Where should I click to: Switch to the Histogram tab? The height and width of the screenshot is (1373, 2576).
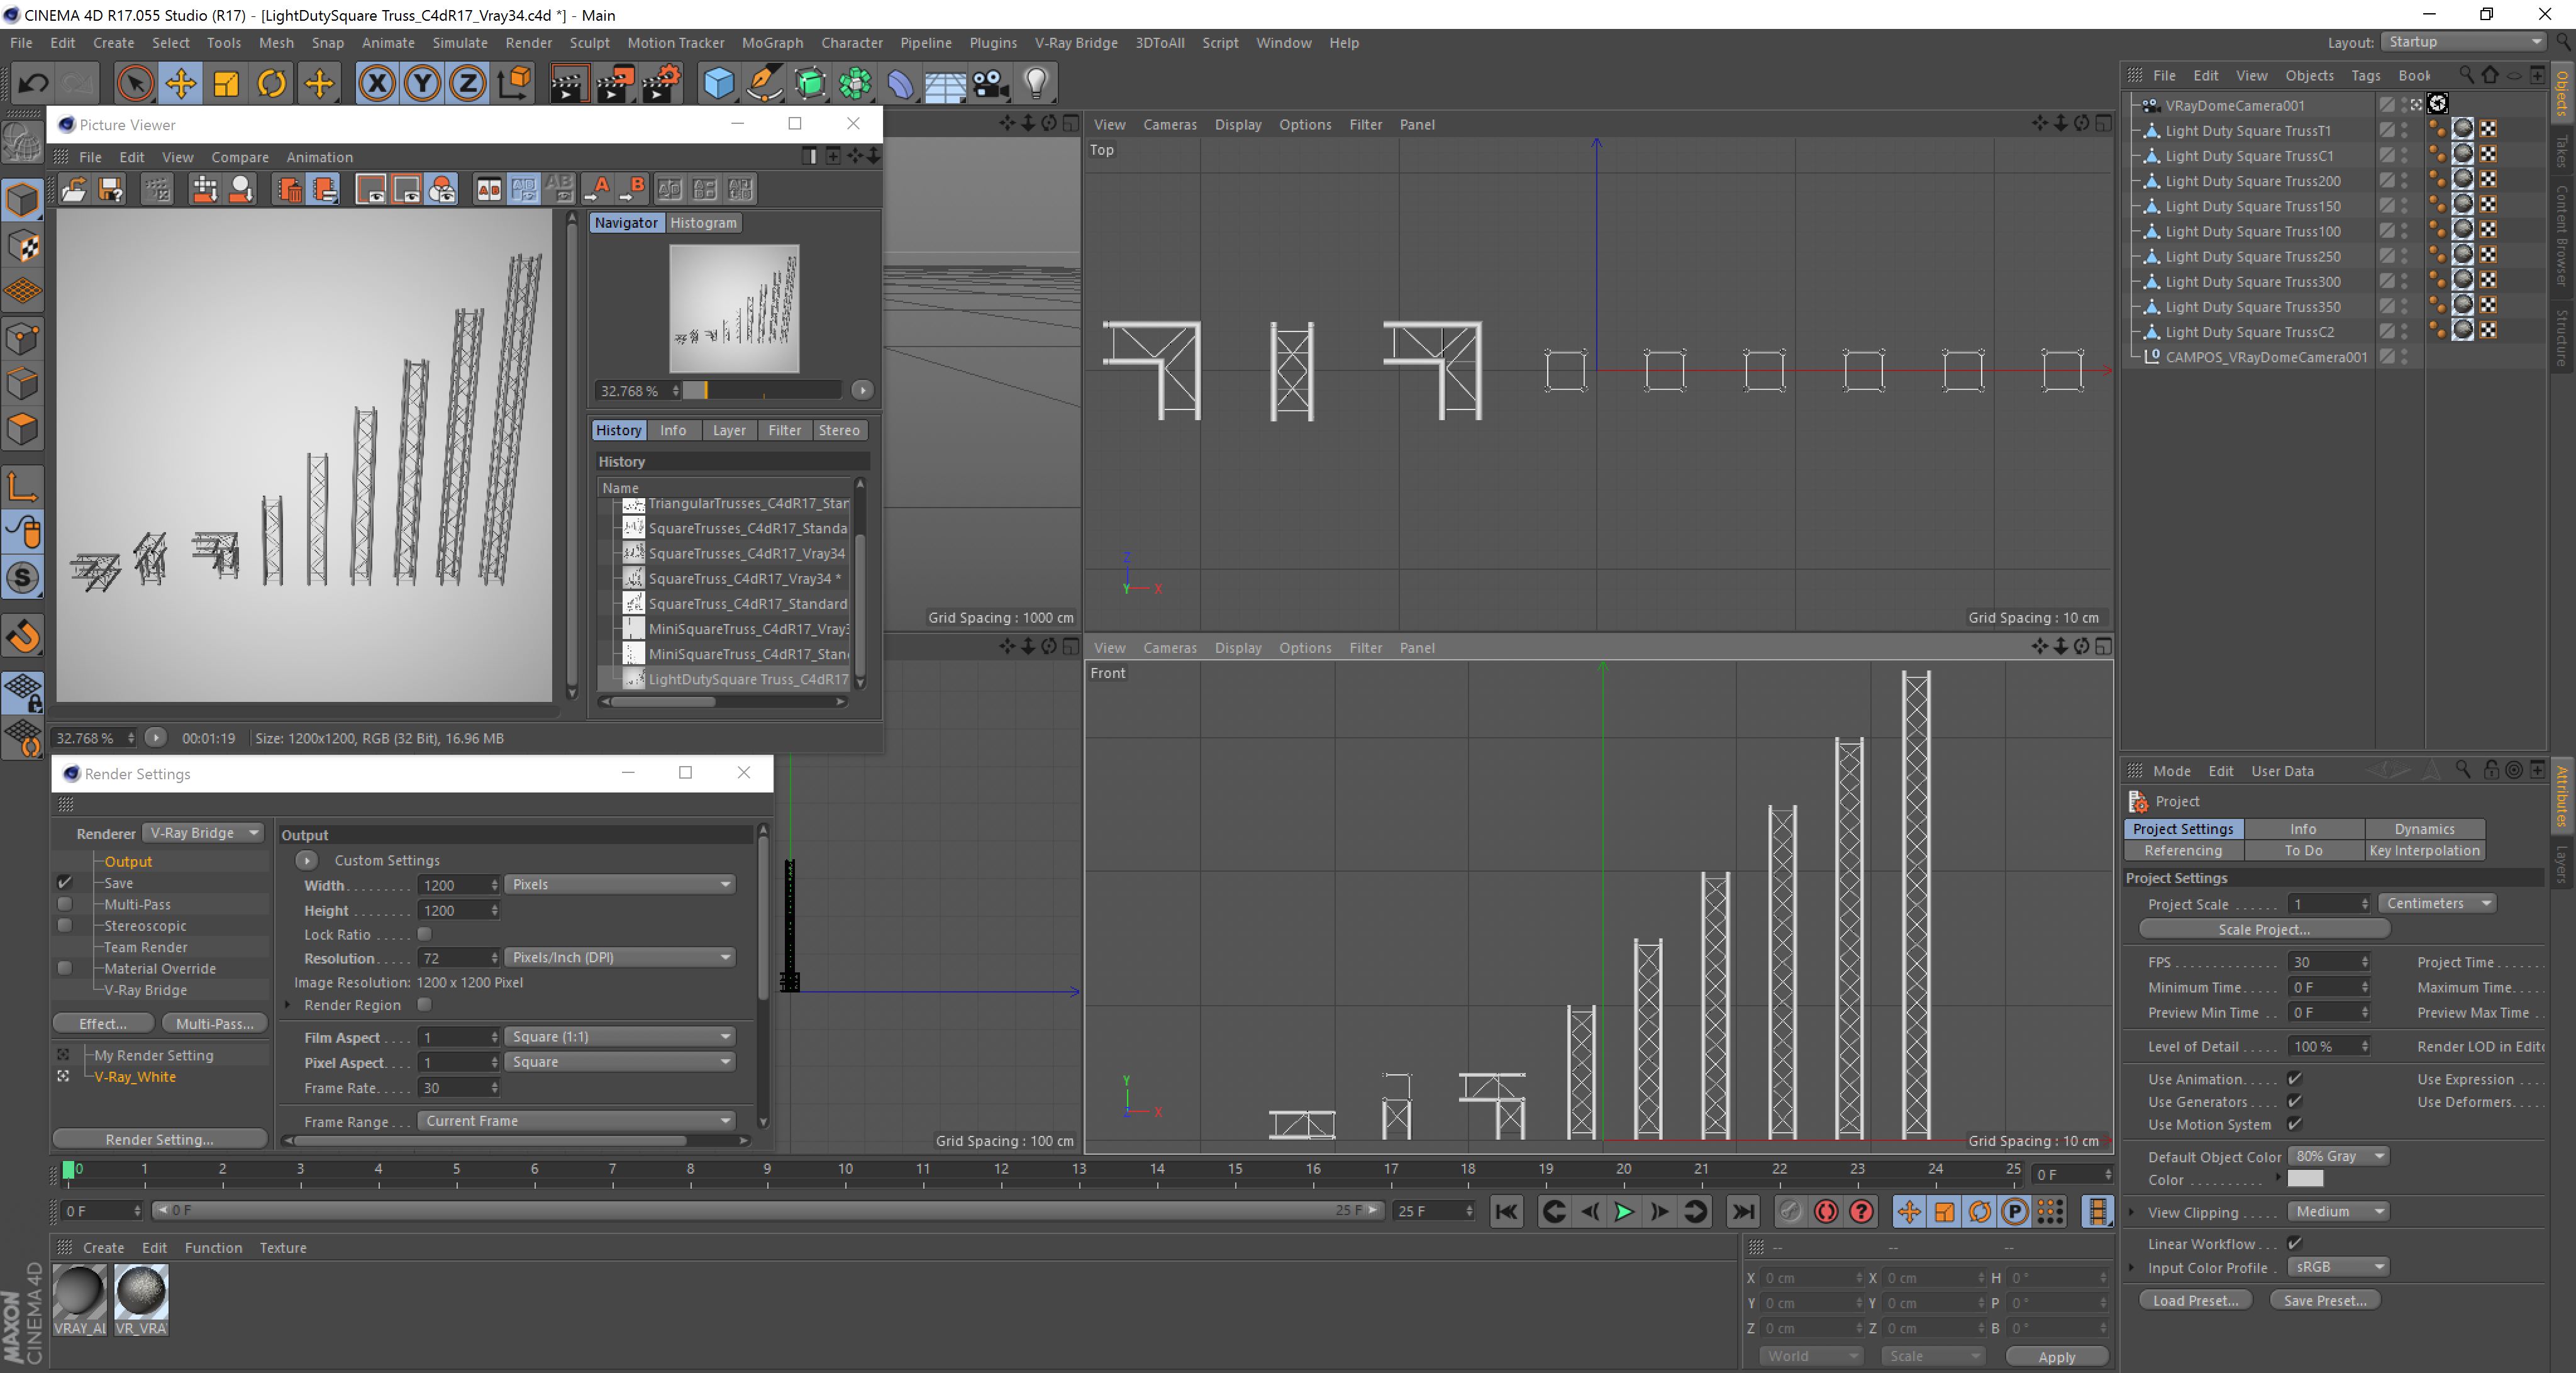[703, 223]
